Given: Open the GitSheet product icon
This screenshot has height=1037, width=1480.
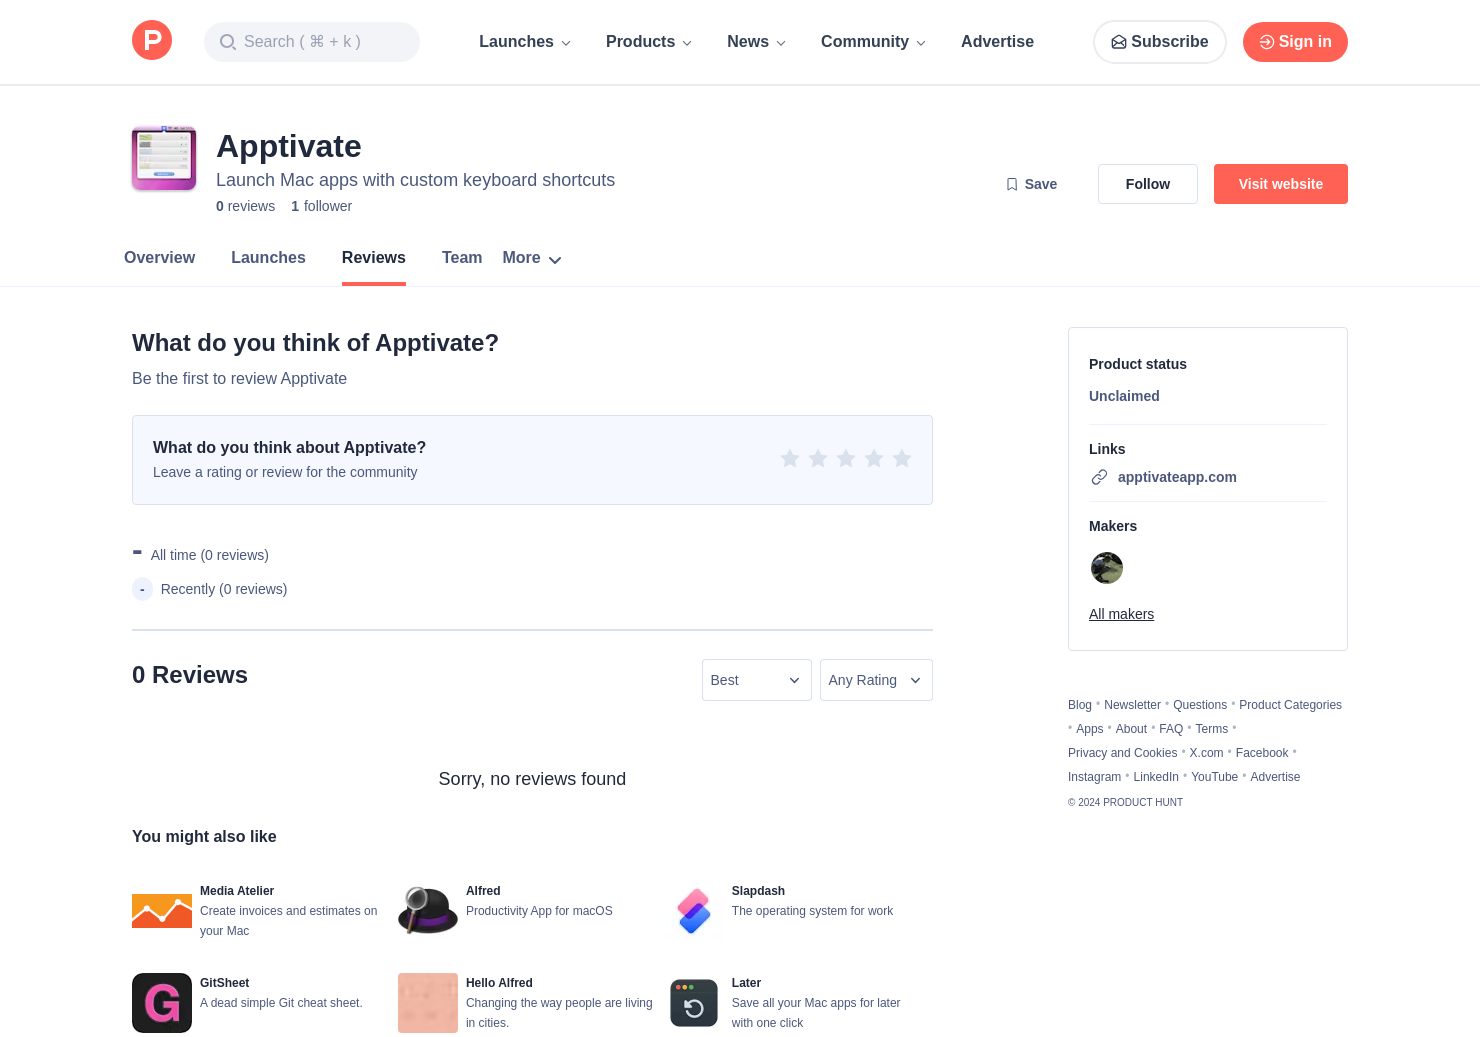Looking at the screenshot, I should point(162,1002).
